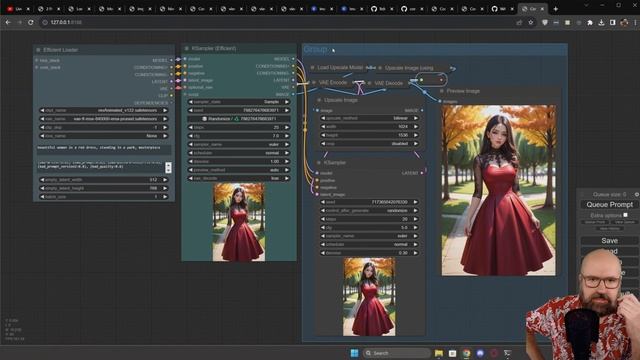The image size is (640, 360).
Task: Open sampler_name dropdown in KSampler Efficient
Action: point(239,144)
